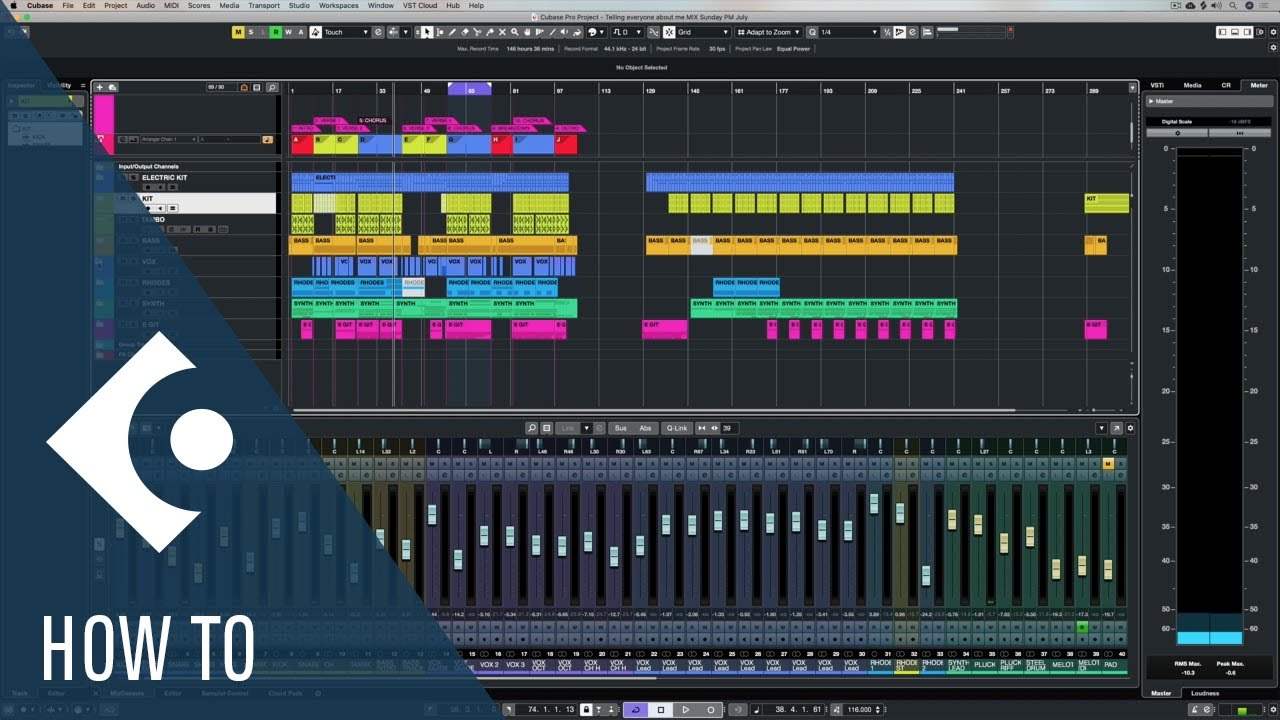
Task: Select the Range Selection tool
Action: [440, 32]
